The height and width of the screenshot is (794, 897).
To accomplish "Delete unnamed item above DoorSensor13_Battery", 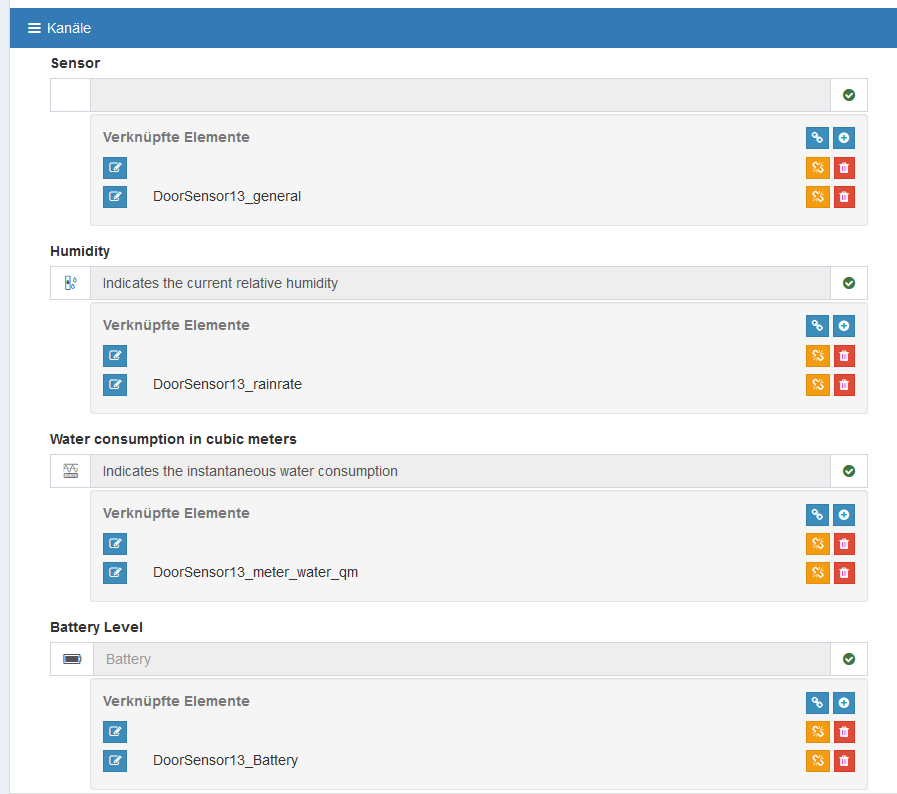I will (844, 732).
